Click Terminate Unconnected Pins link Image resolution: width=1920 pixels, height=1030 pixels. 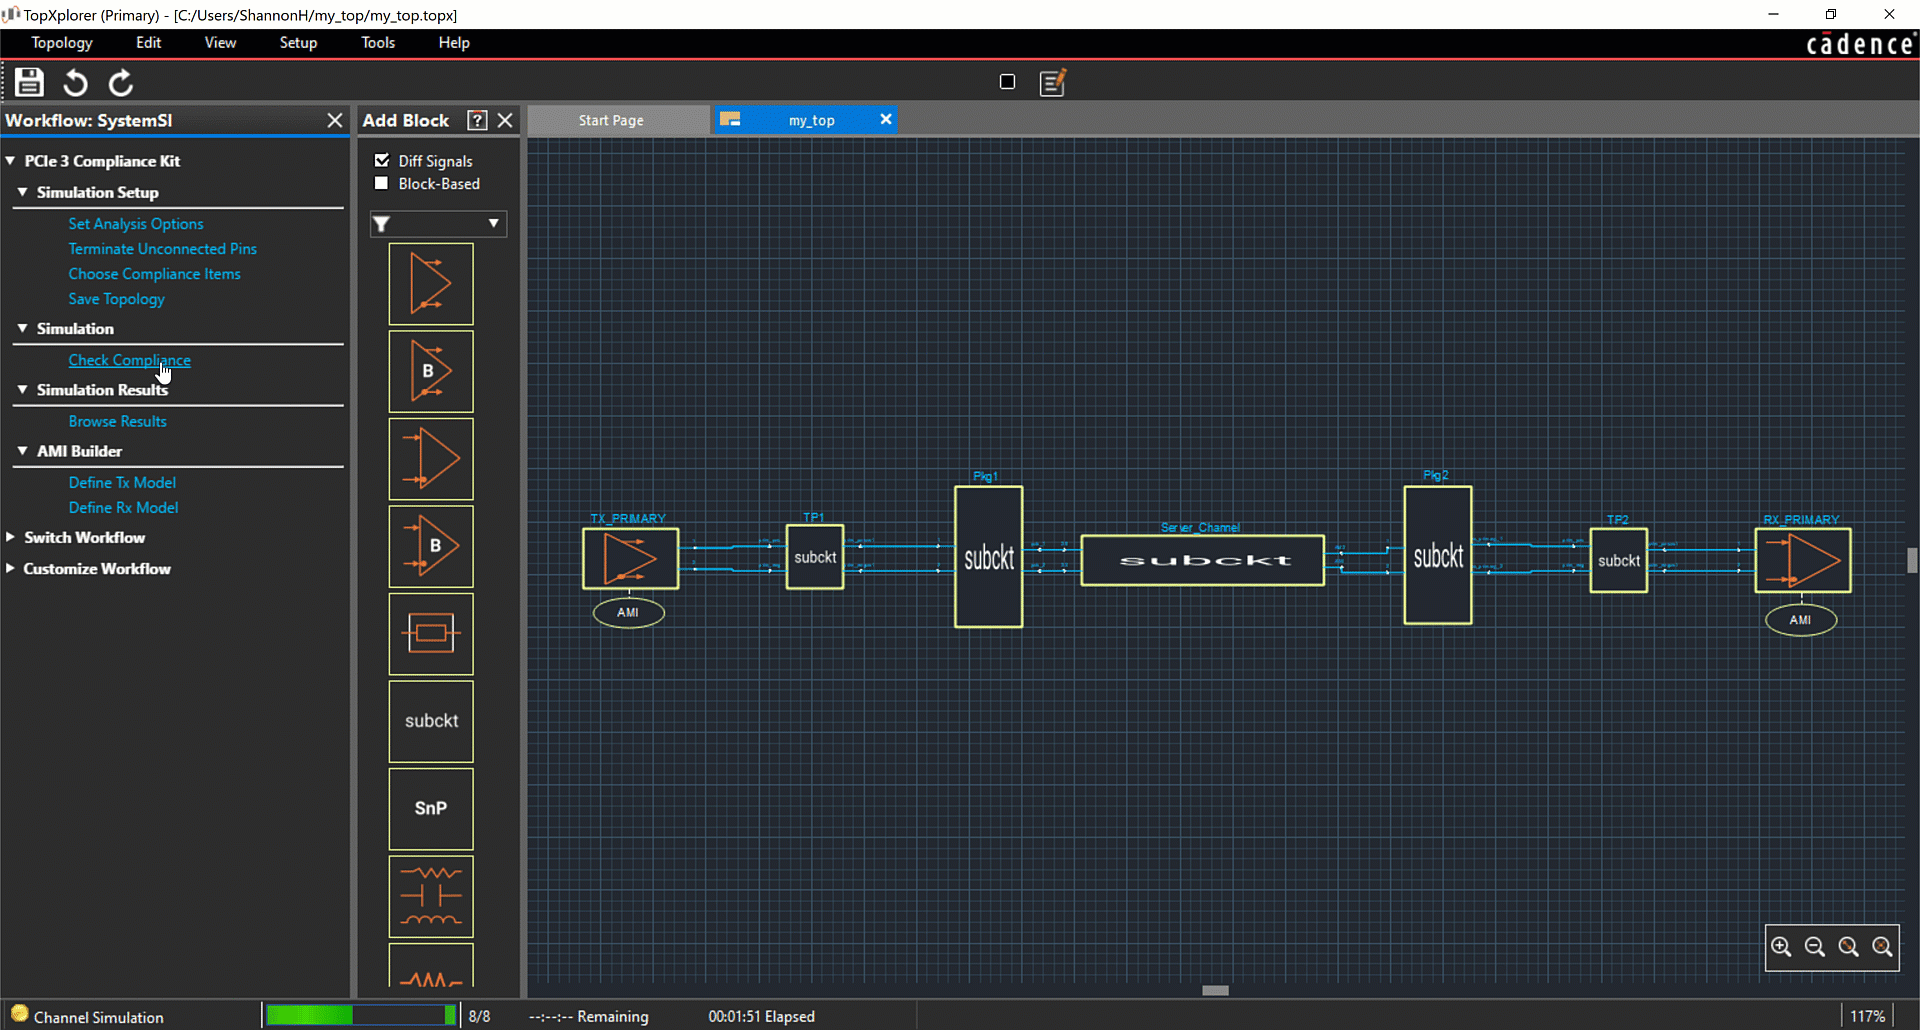[163, 249]
